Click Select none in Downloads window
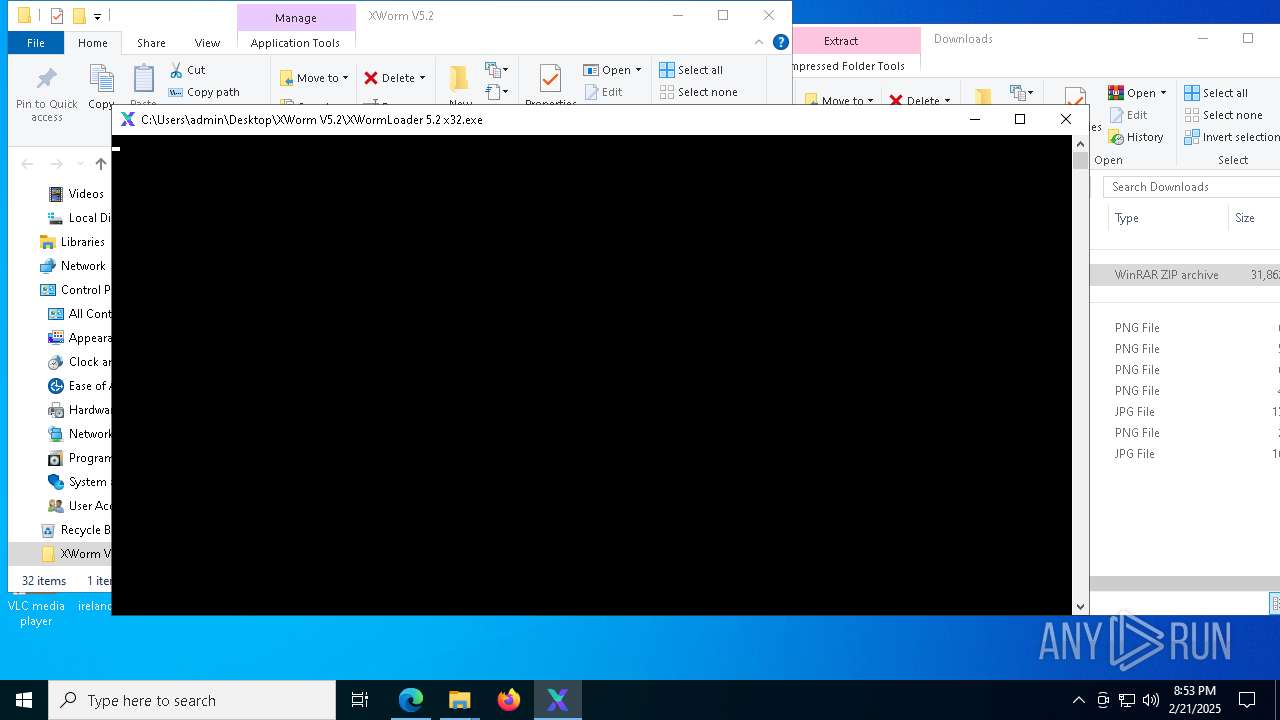Image resolution: width=1280 pixels, height=720 pixels. pyautogui.click(x=1223, y=115)
